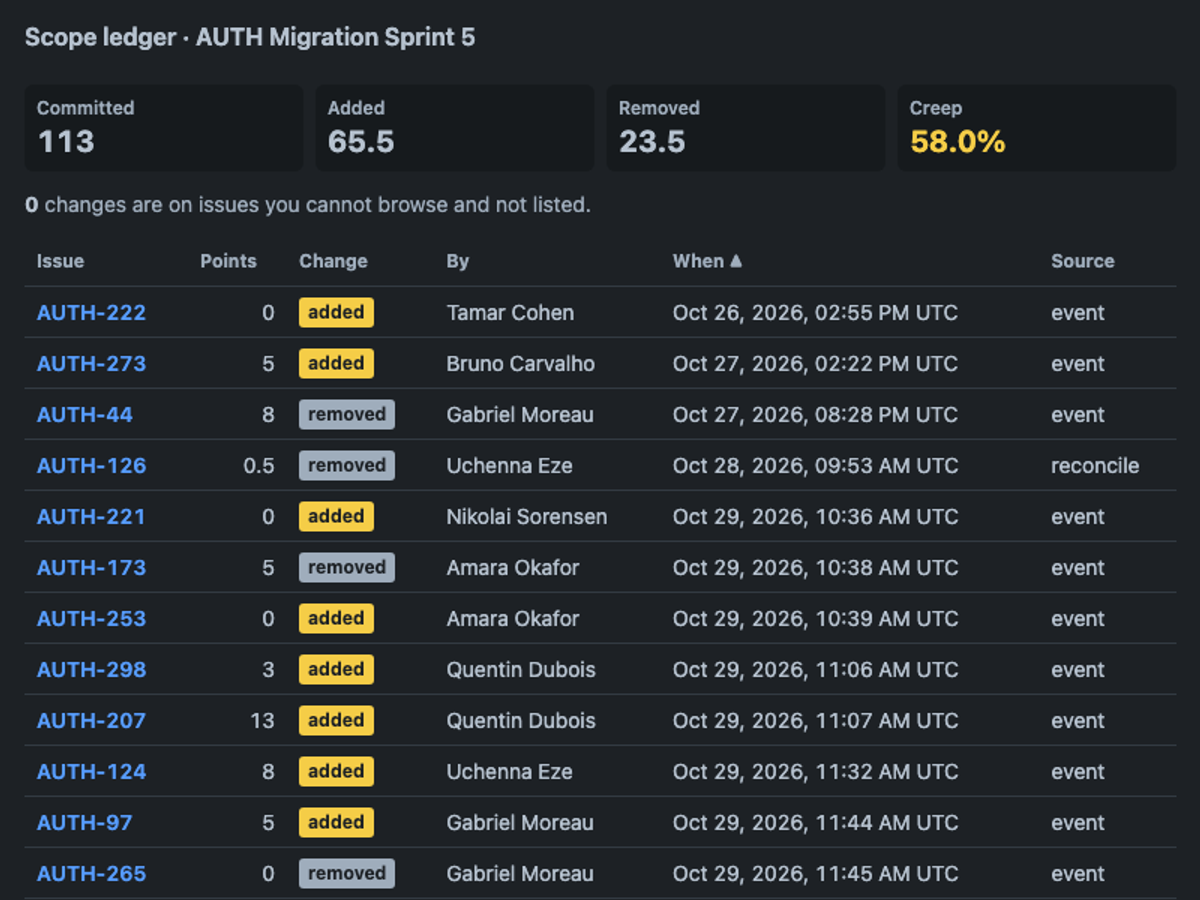The image size is (1200, 900).
Task: Click the removed badge on AUTH-126 row
Action: point(347,466)
